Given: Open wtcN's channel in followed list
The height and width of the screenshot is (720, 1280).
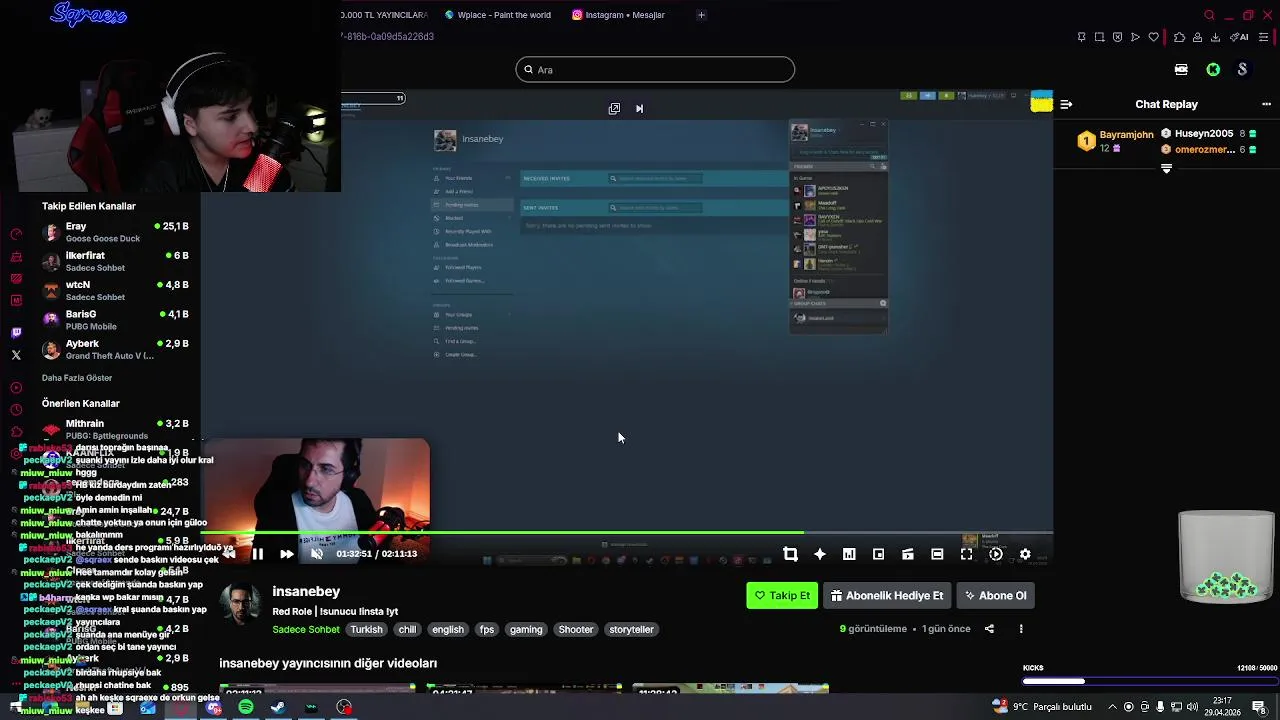Looking at the screenshot, I should click(x=115, y=290).
